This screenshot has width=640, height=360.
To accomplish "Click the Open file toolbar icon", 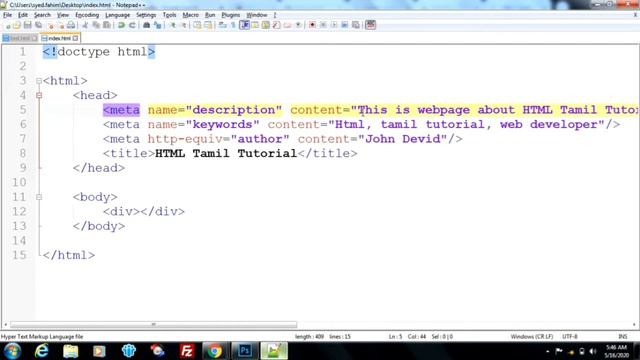I will coord(17,25).
